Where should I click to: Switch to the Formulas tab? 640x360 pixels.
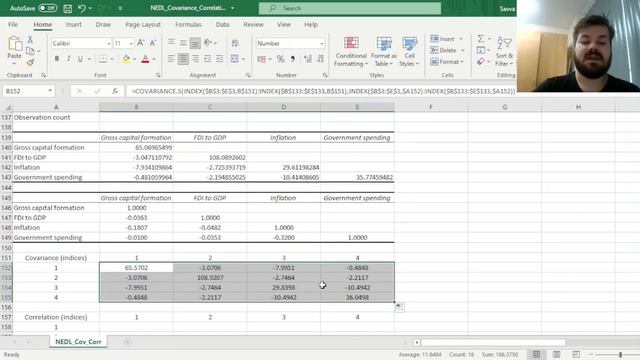tap(188, 24)
